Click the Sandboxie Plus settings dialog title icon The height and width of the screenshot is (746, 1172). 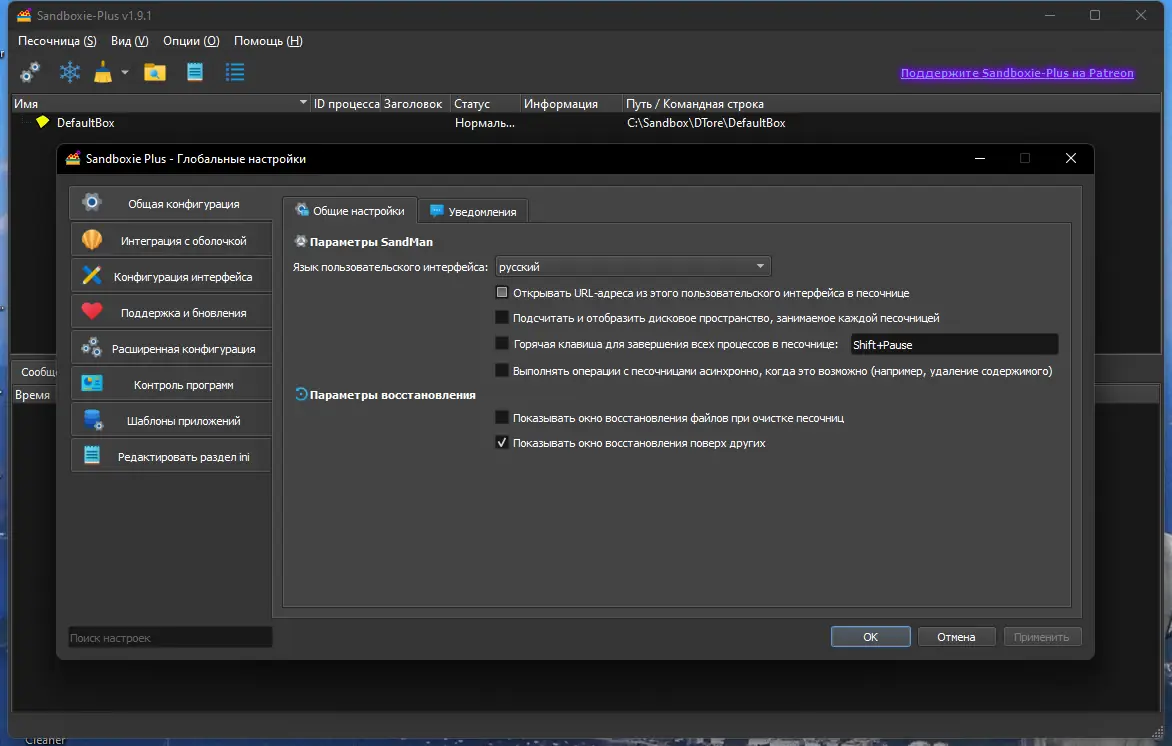click(73, 158)
